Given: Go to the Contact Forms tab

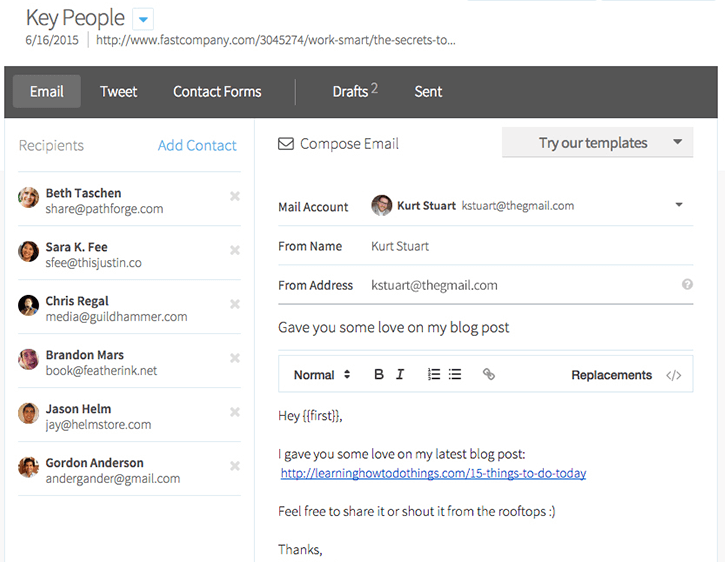Looking at the screenshot, I should coord(217,92).
